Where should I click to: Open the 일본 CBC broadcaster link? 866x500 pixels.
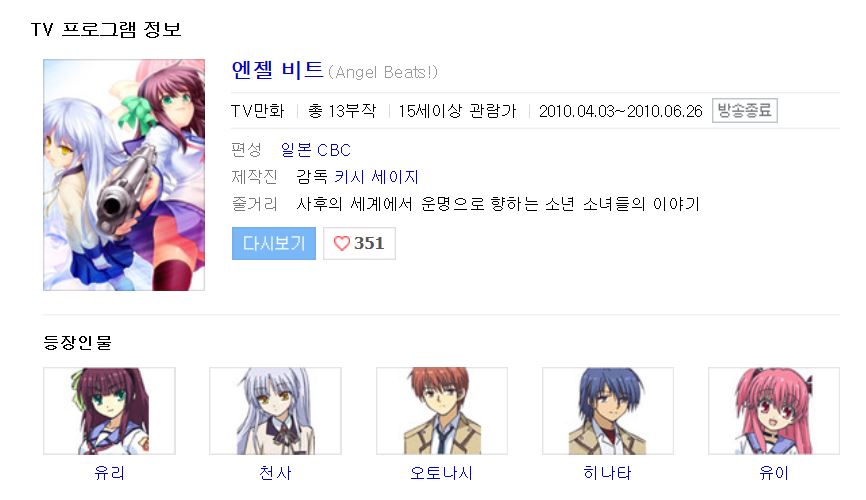[x=315, y=150]
